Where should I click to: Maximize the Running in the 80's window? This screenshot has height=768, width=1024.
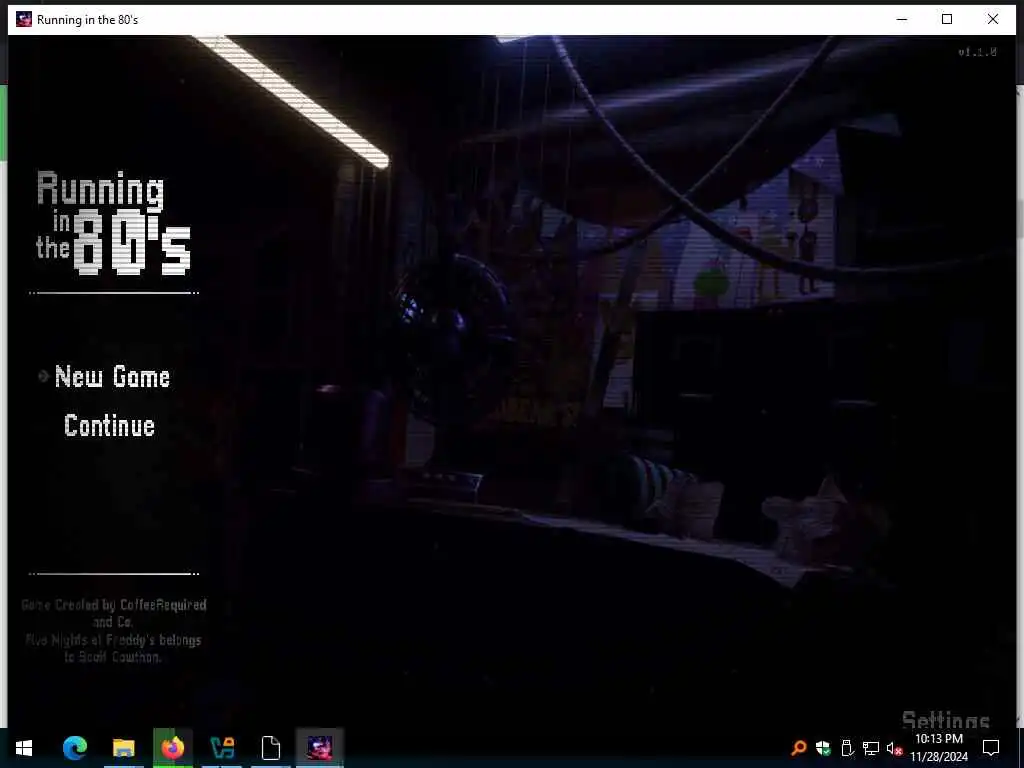pos(947,20)
